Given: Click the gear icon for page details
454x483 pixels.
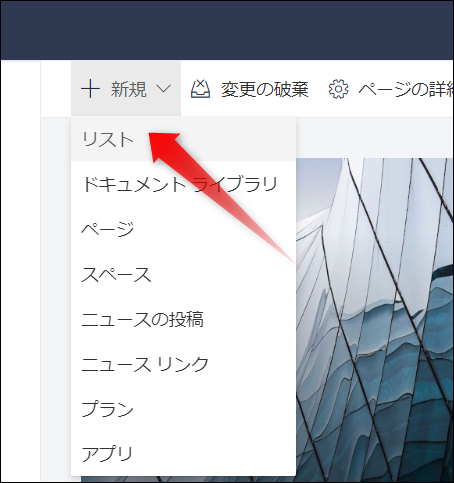Looking at the screenshot, I should pos(338,89).
